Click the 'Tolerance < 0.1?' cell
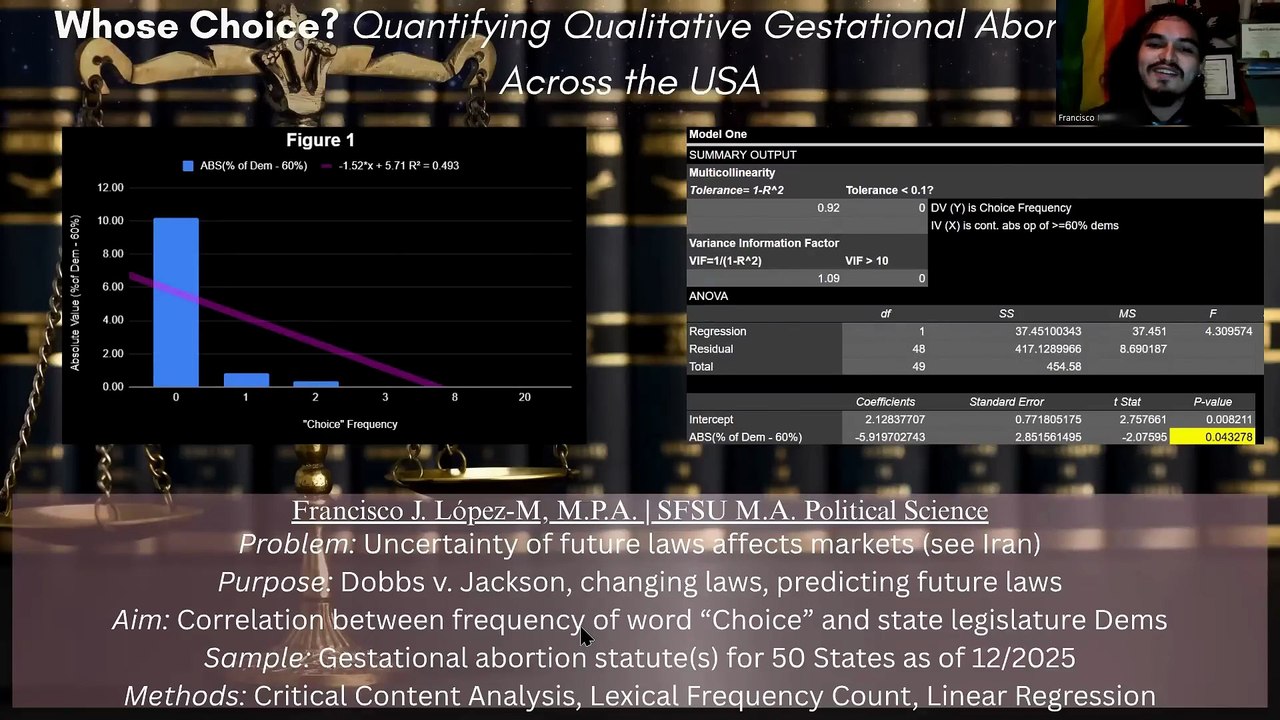Screen dimensions: 1280x720 (889, 190)
